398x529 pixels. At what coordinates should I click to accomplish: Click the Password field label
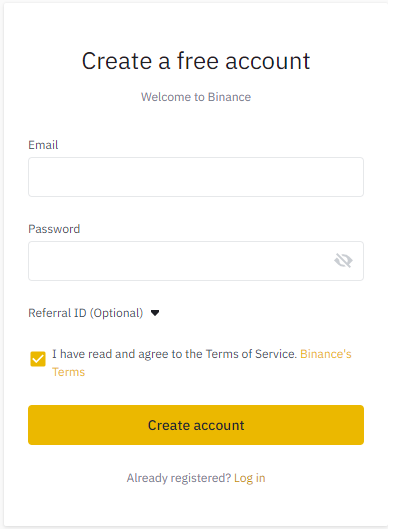click(x=54, y=229)
